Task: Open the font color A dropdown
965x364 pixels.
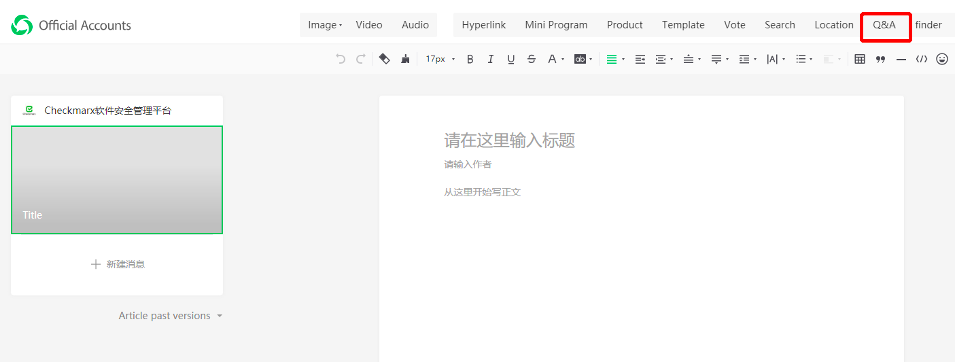Action: (x=556, y=59)
